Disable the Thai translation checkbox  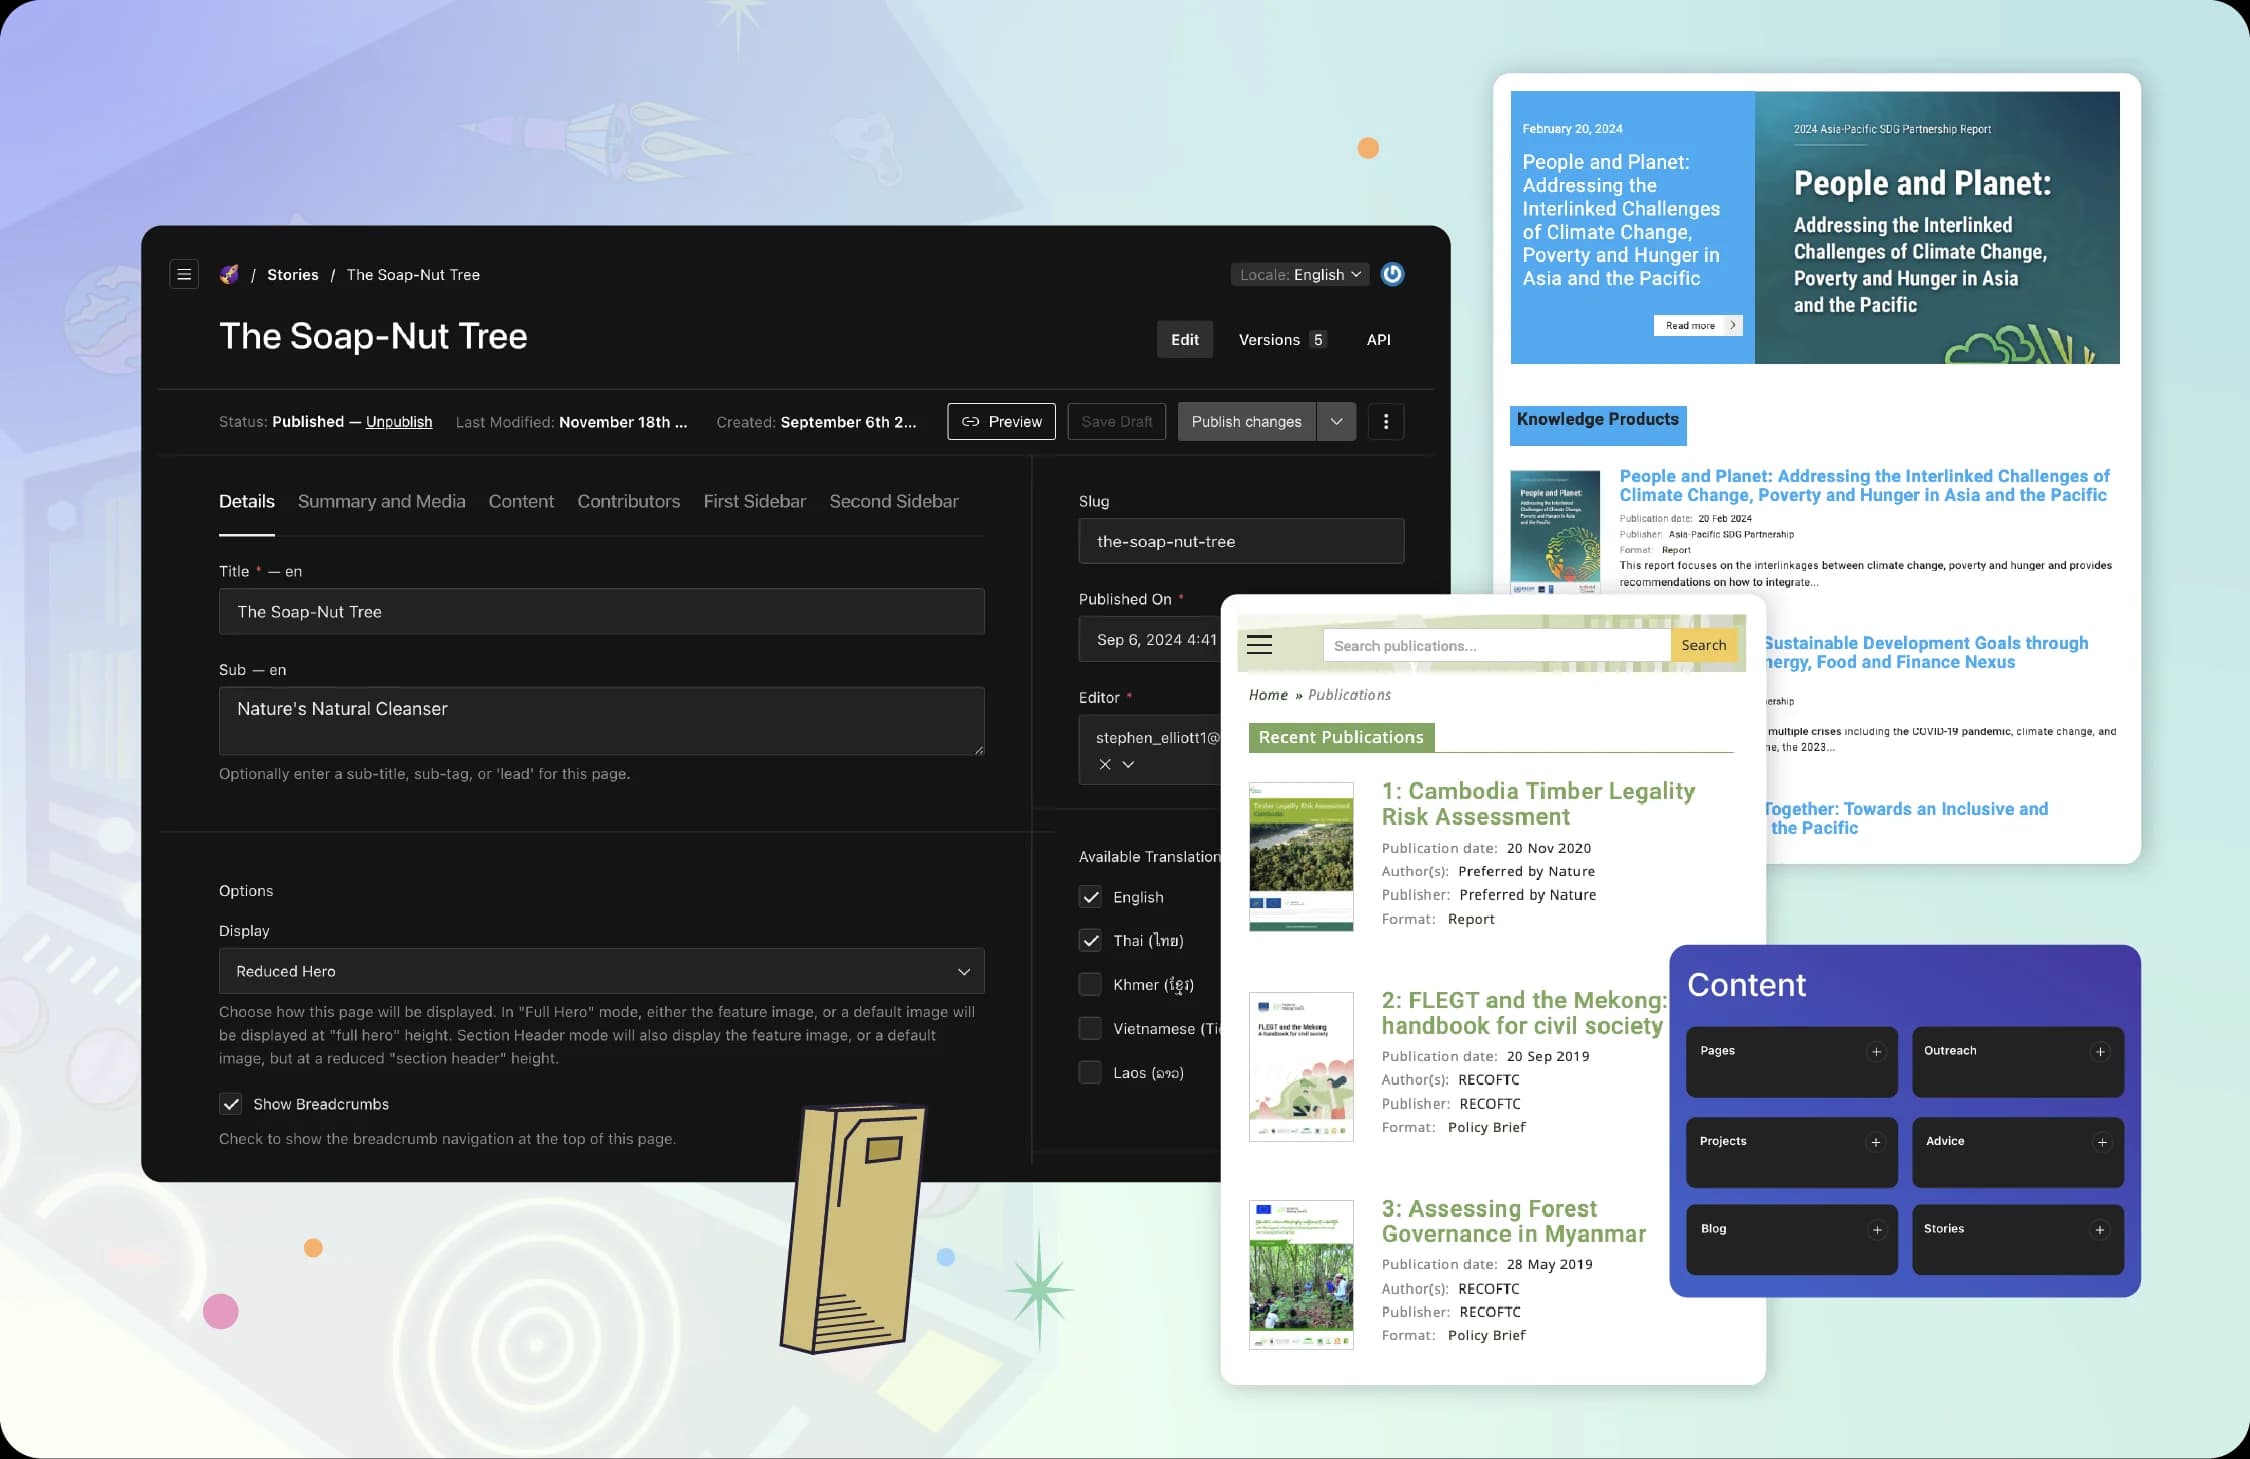click(1090, 941)
